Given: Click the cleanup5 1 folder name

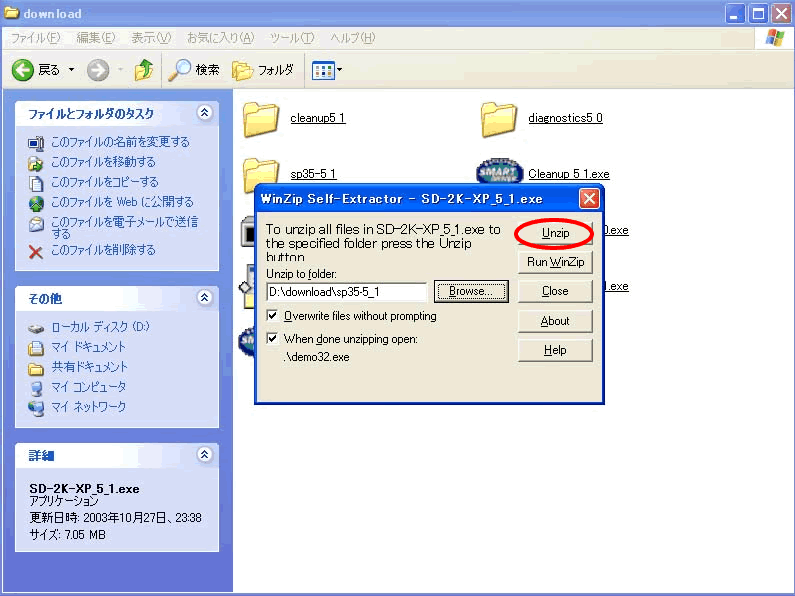Looking at the screenshot, I should 318,118.
